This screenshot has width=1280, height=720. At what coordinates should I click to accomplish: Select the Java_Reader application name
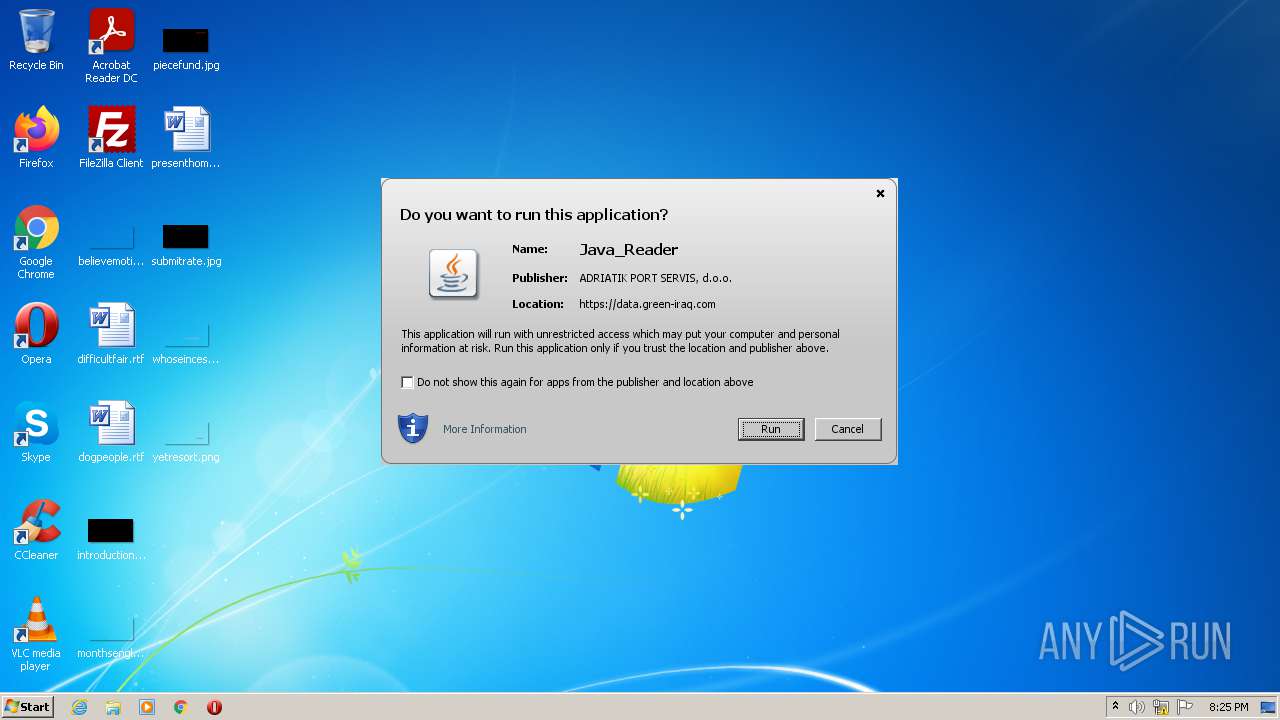[628, 250]
